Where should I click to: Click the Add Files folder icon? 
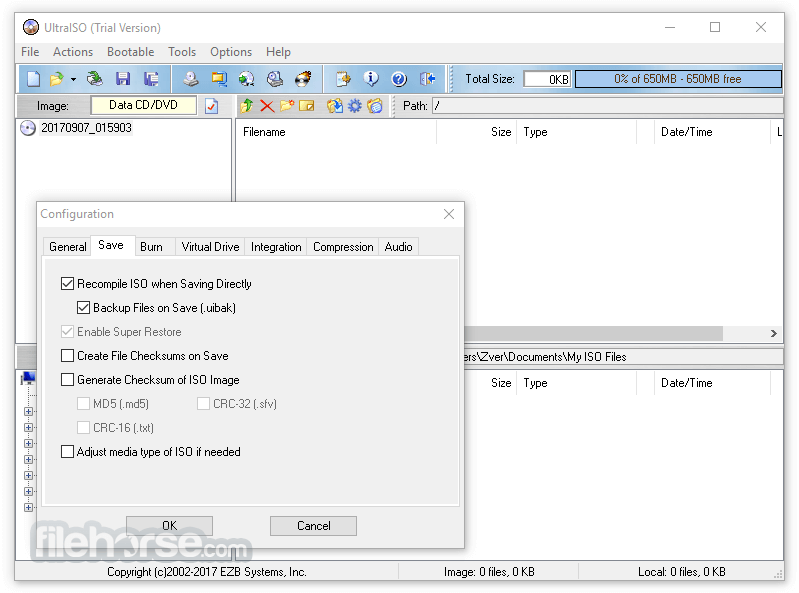[335, 106]
